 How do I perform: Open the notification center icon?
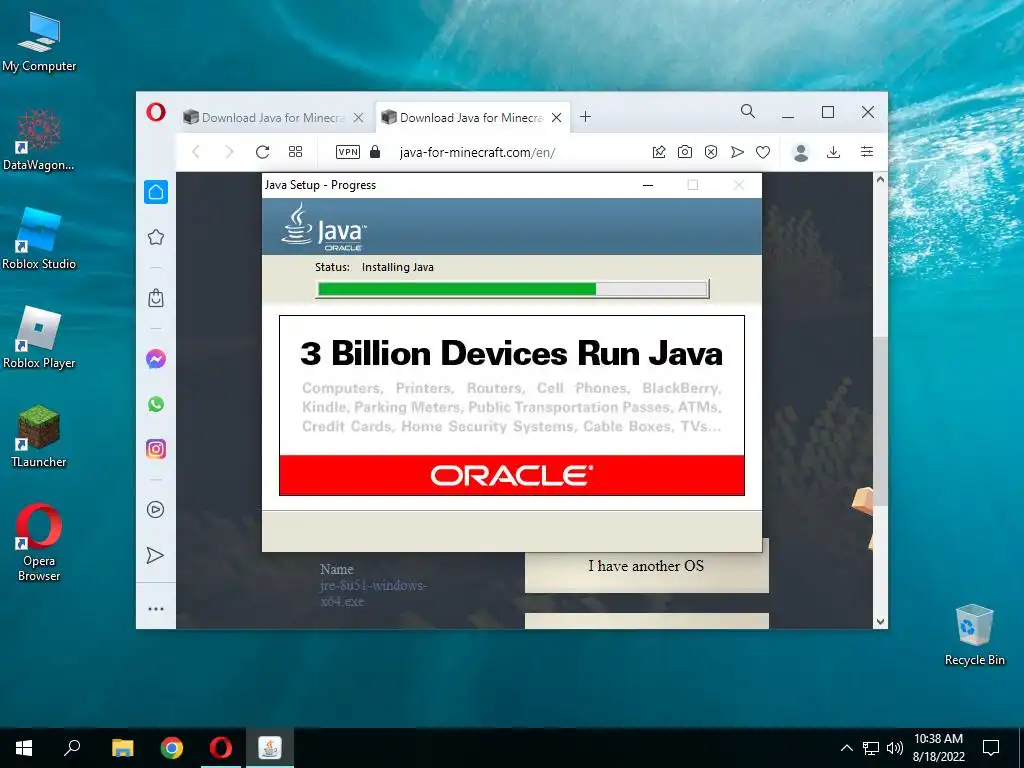coord(991,748)
